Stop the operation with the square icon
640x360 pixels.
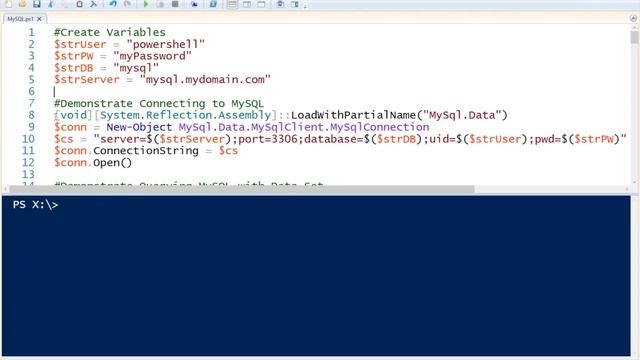[x=175, y=4]
